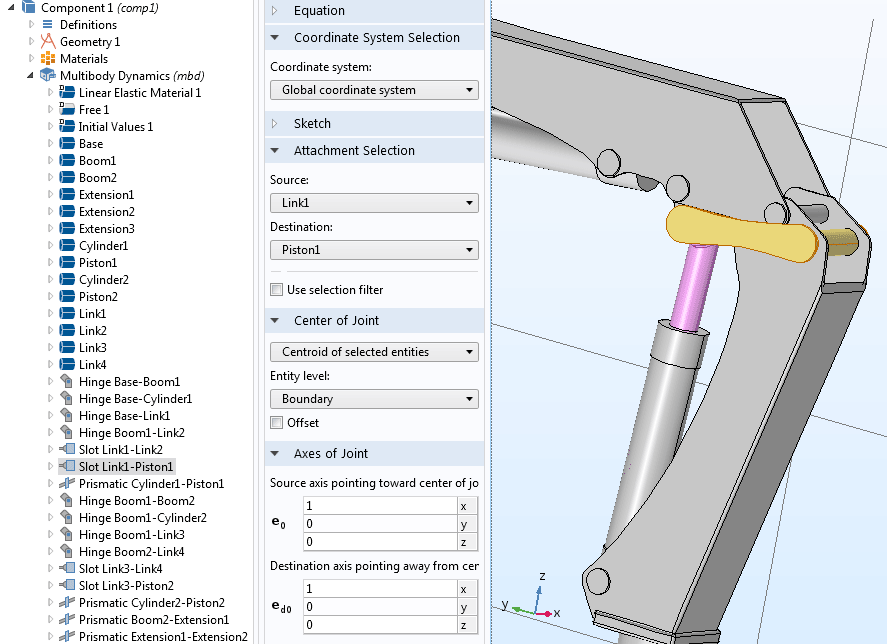Open the Entity level dropdown
The width and height of the screenshot is (887, 644).
(x=374, y=399)
